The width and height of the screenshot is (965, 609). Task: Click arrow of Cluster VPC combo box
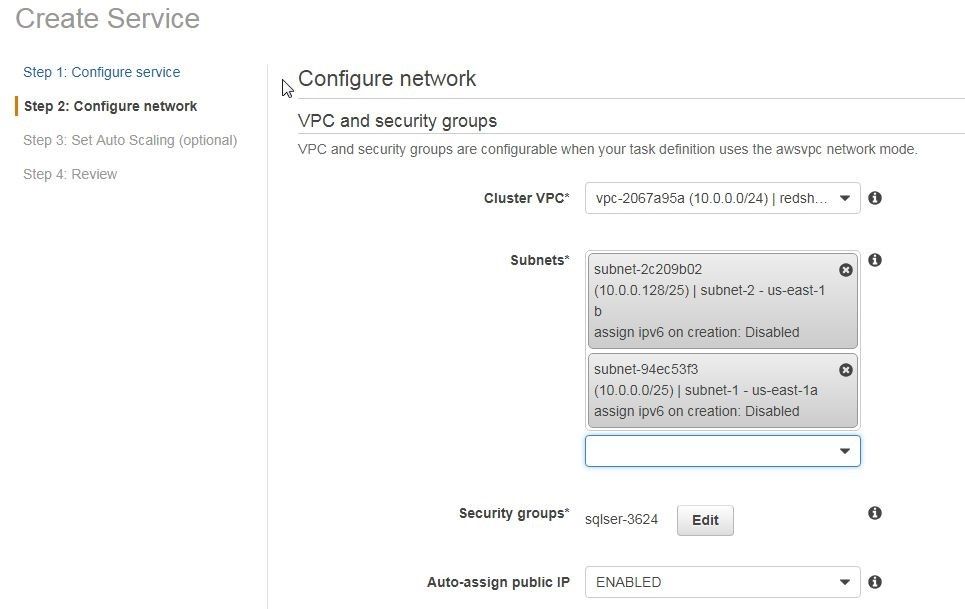pyautogui.click(x=845, y=198)
